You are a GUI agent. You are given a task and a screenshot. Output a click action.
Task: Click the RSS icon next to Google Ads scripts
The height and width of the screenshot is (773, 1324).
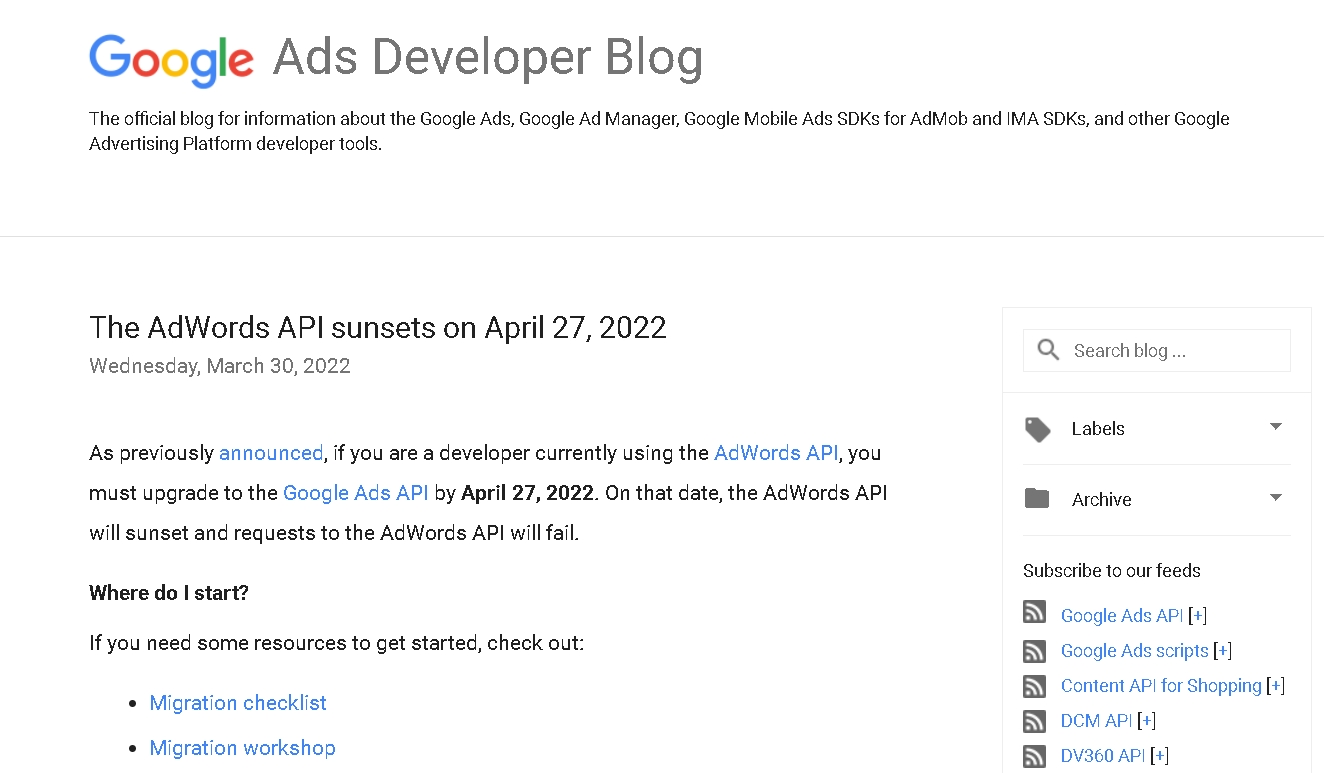(x=1034, y=651)
